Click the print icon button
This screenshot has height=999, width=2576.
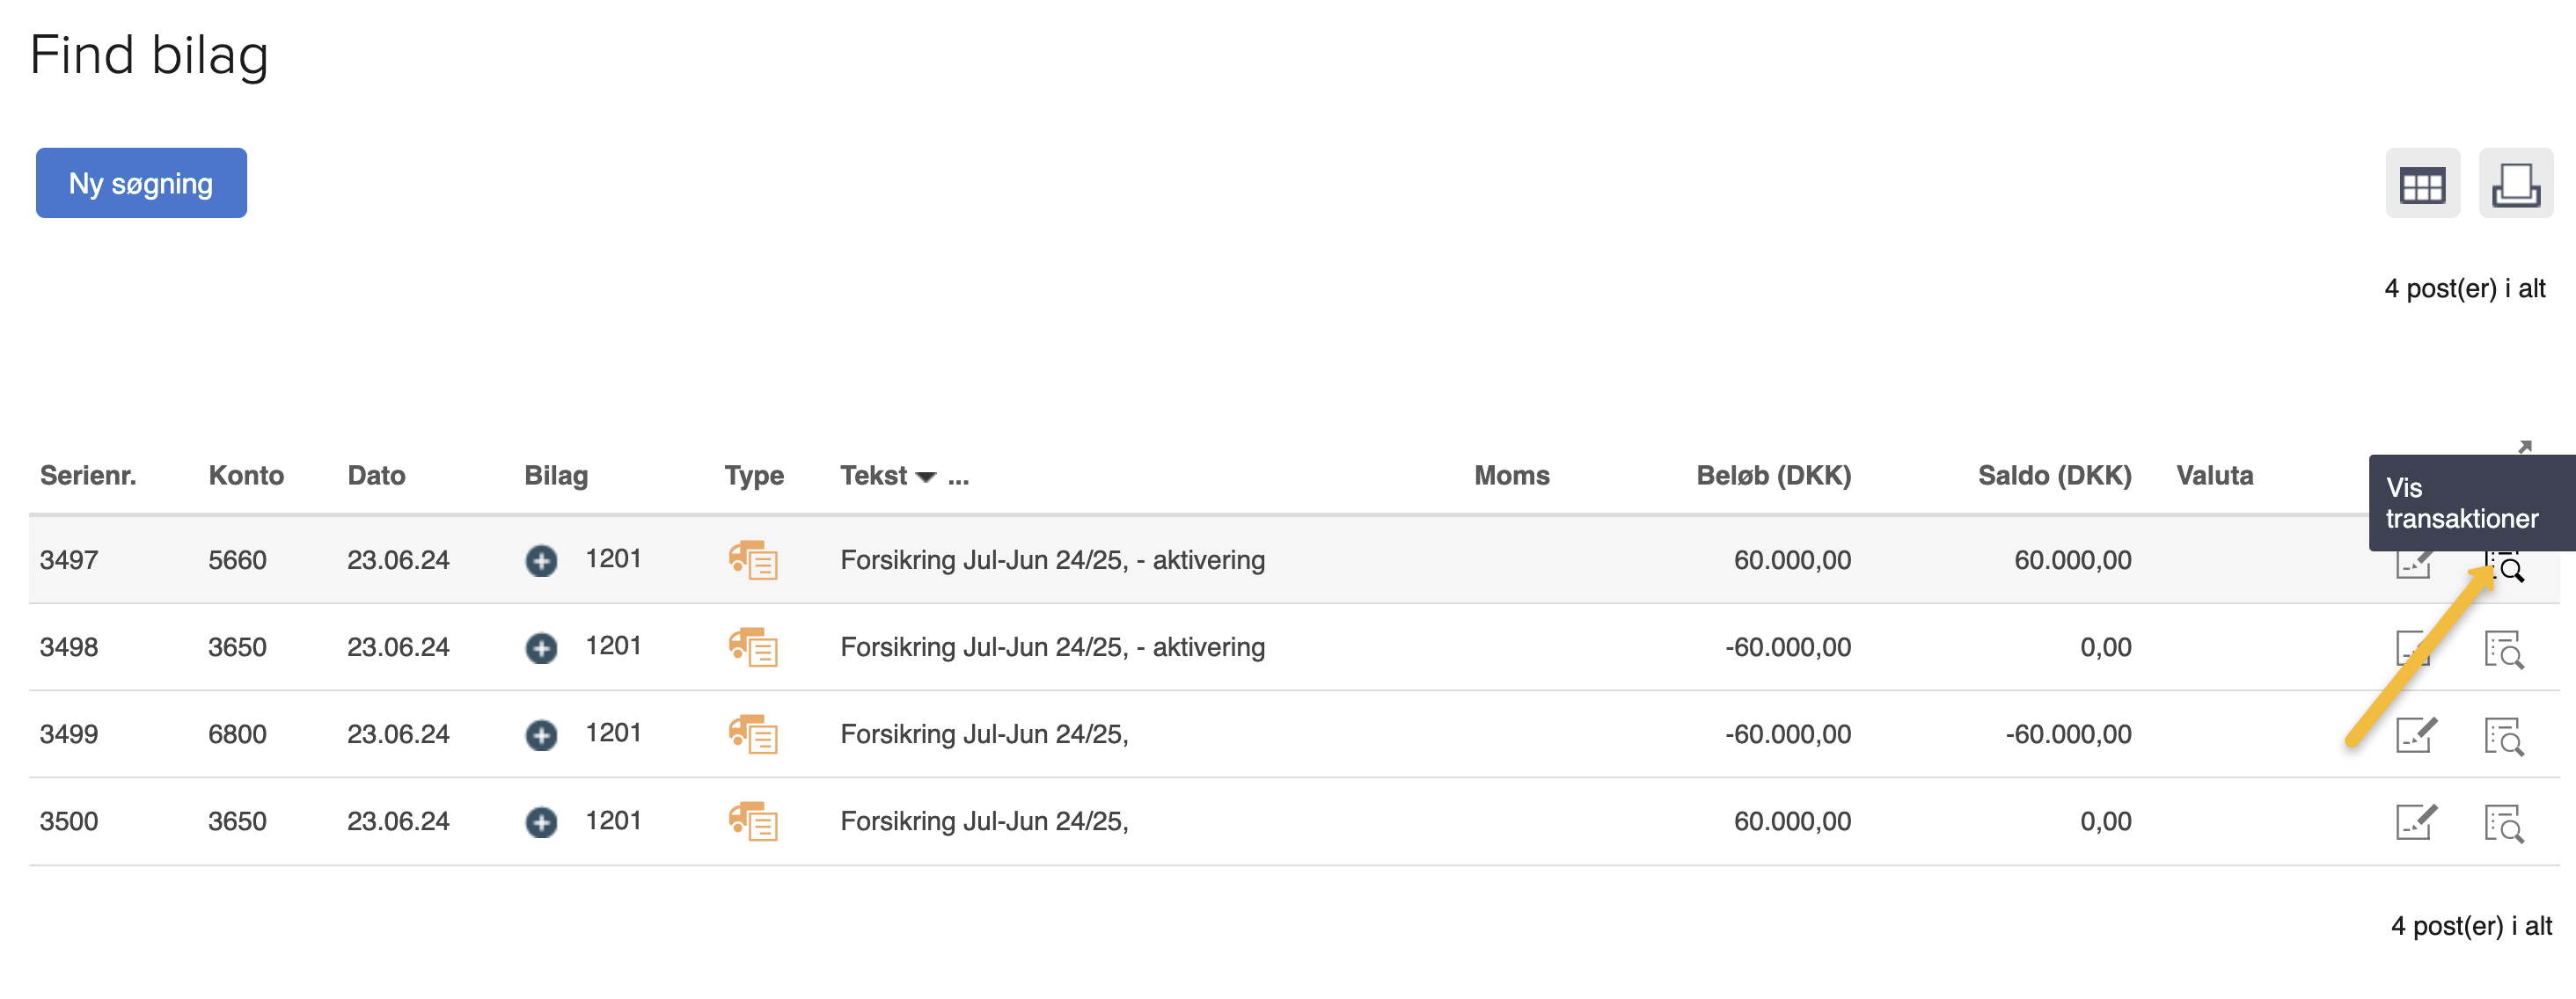(2514, 184)
